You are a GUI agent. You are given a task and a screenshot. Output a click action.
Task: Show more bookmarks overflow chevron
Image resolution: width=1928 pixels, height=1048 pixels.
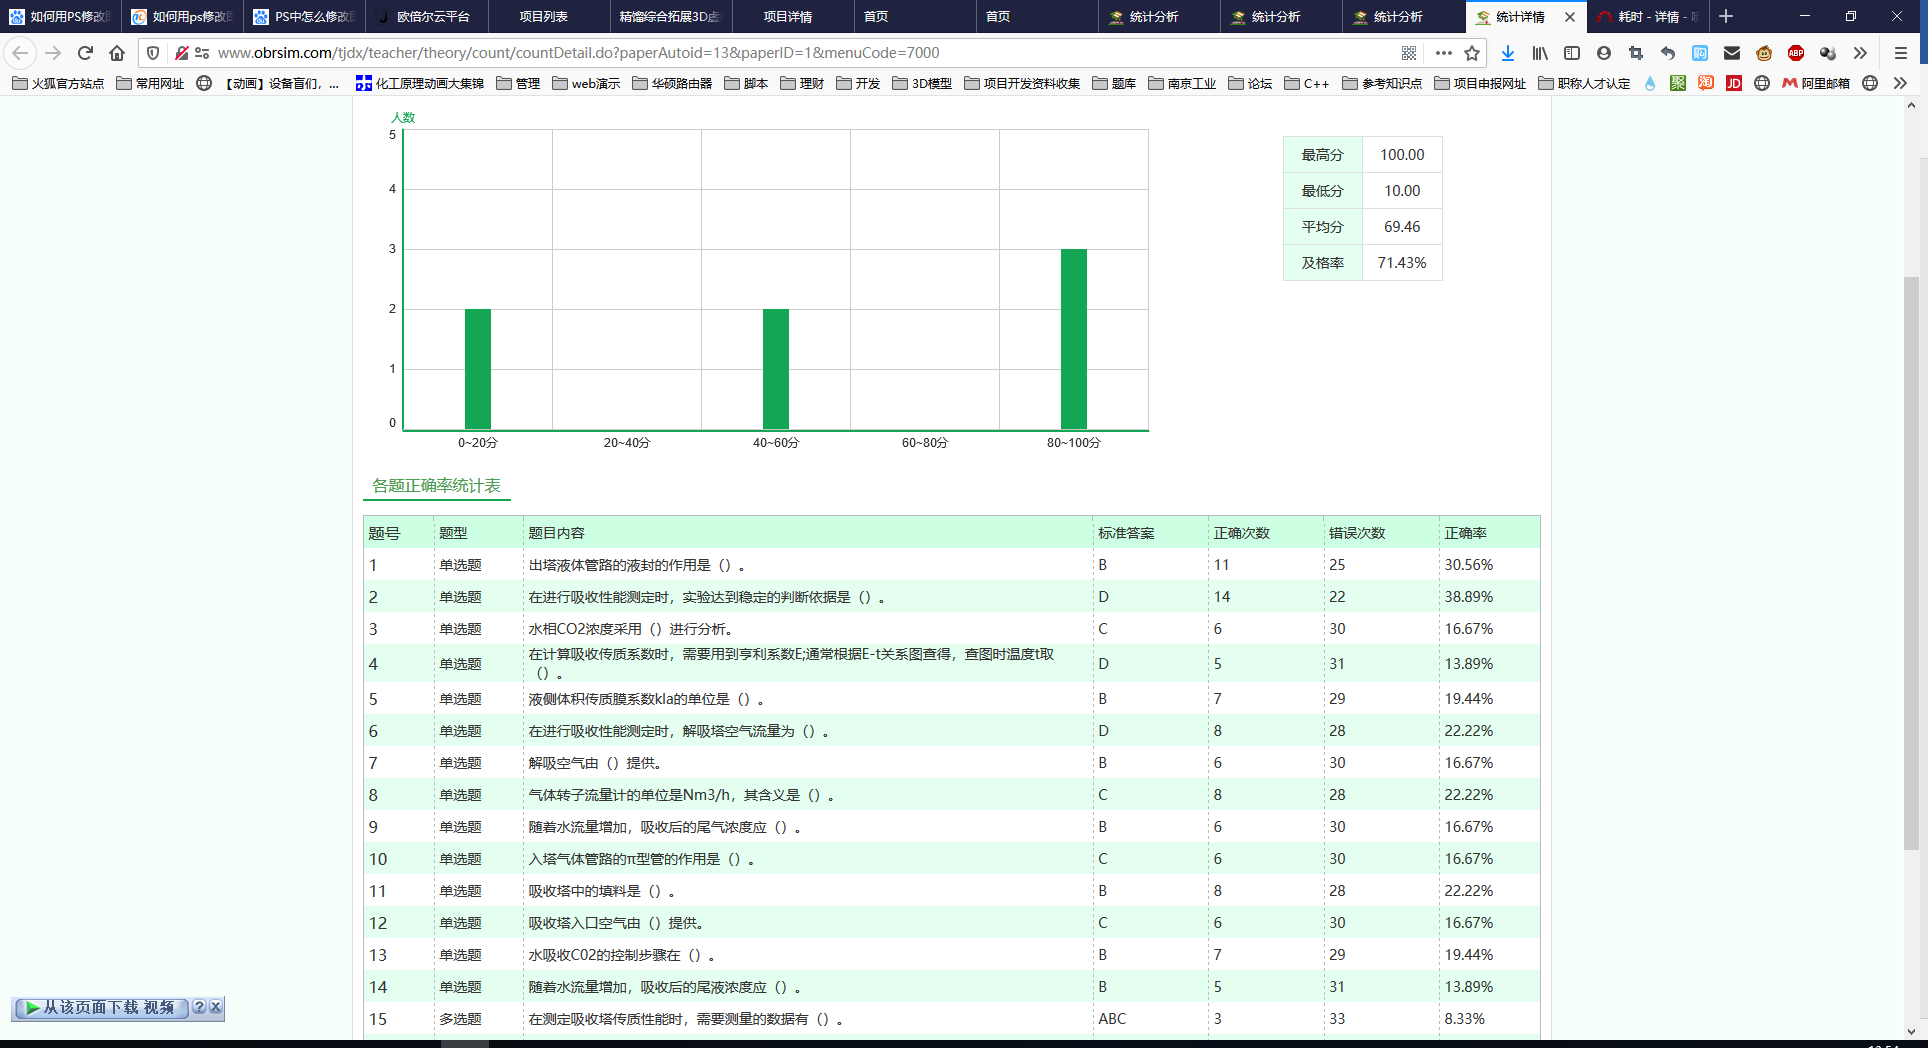(x=1900, y=83)
